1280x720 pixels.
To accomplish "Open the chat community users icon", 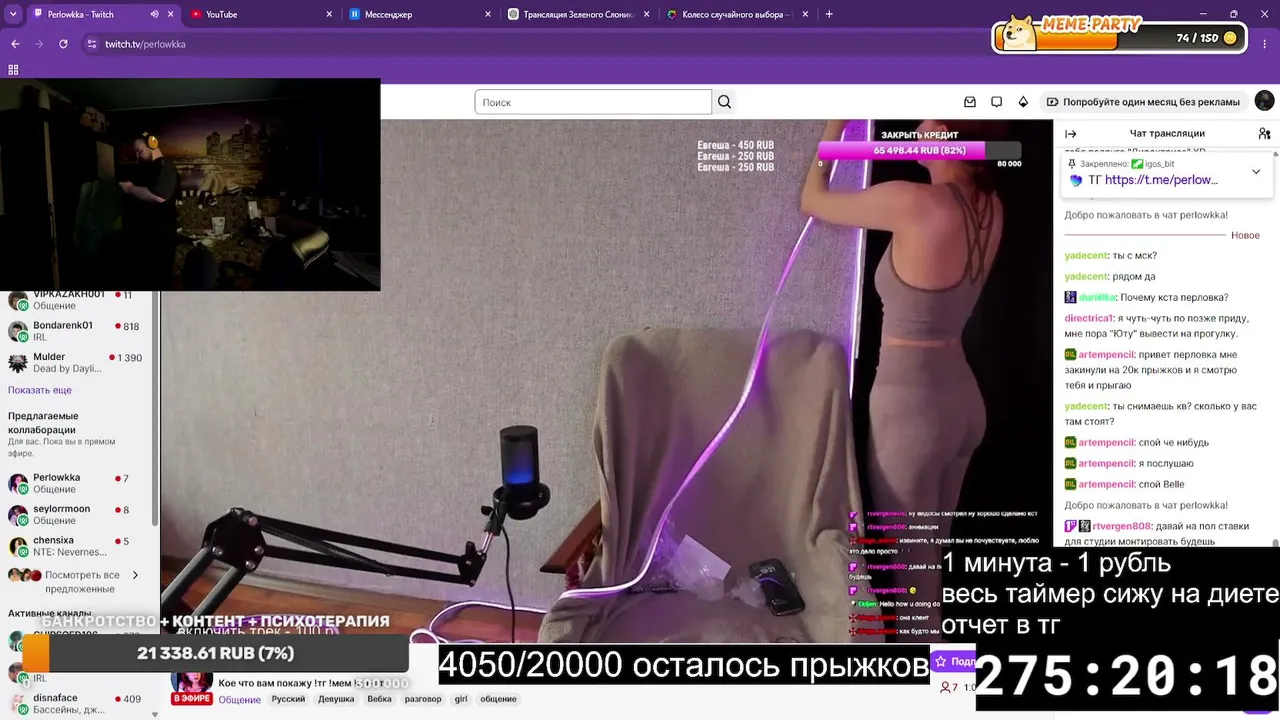I will [x=1264, y=133].
